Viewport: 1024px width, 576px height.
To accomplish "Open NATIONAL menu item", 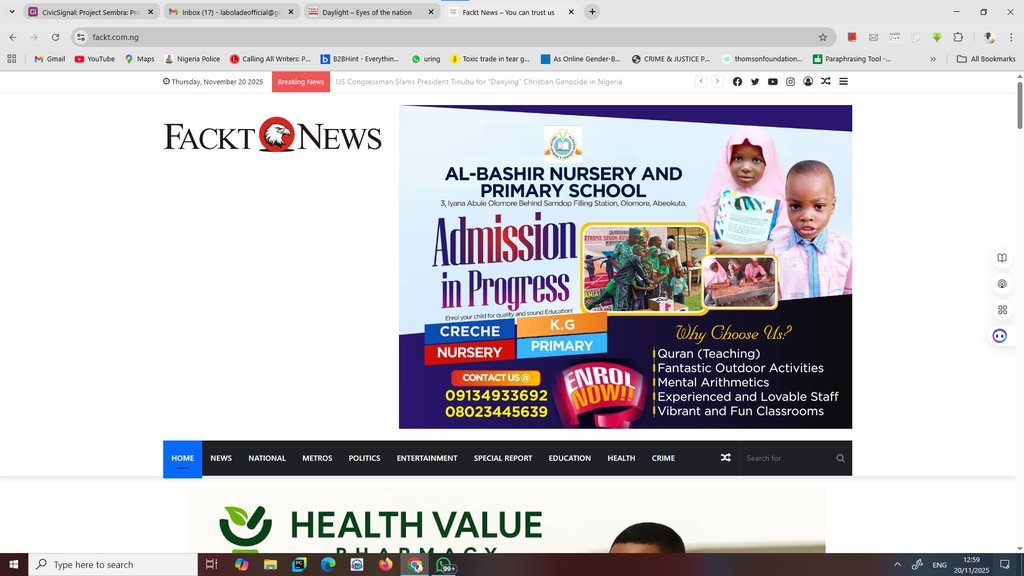I will [x=267, y=458].
